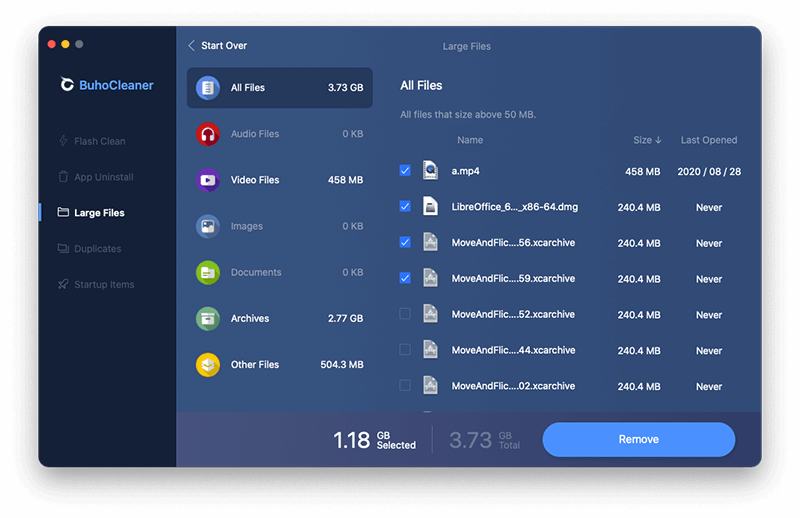The width and height of the screenshot is (800, 518).
Task: Select the All Files category
Action: point(280,88)
